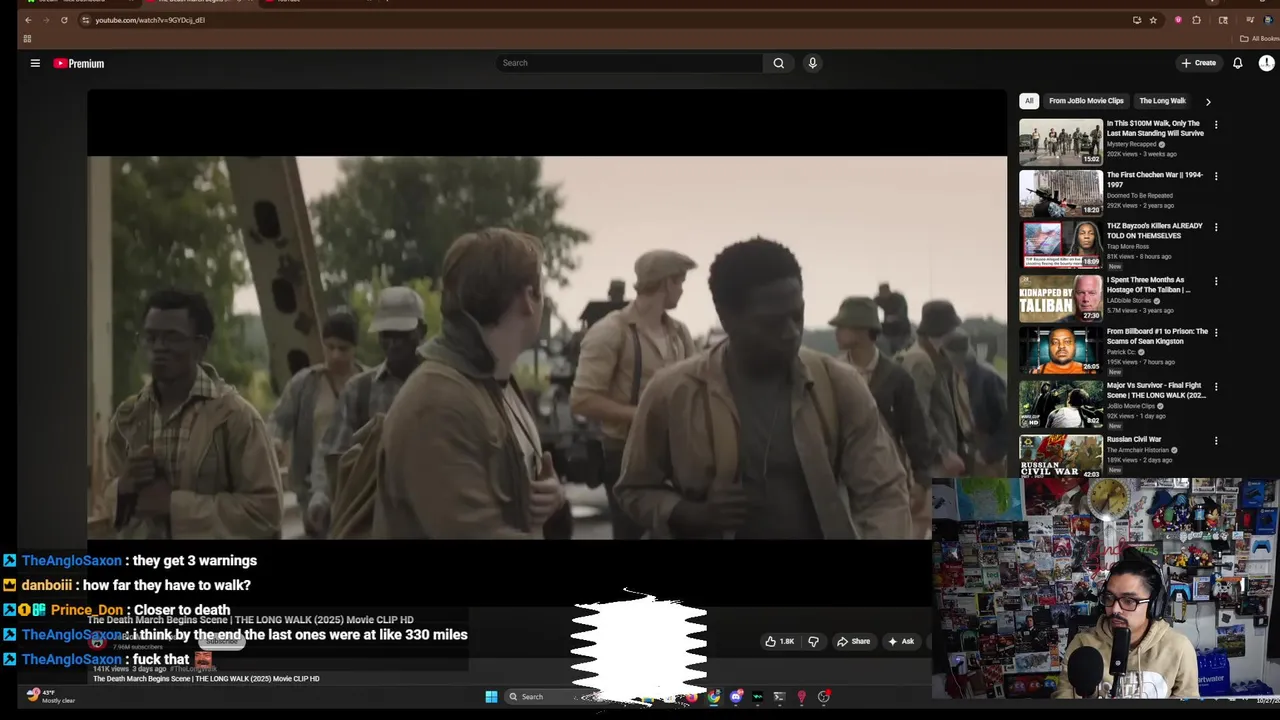
Task: Open In This $100M Walk video thumbnail
Action: [x=1061, y=142]
